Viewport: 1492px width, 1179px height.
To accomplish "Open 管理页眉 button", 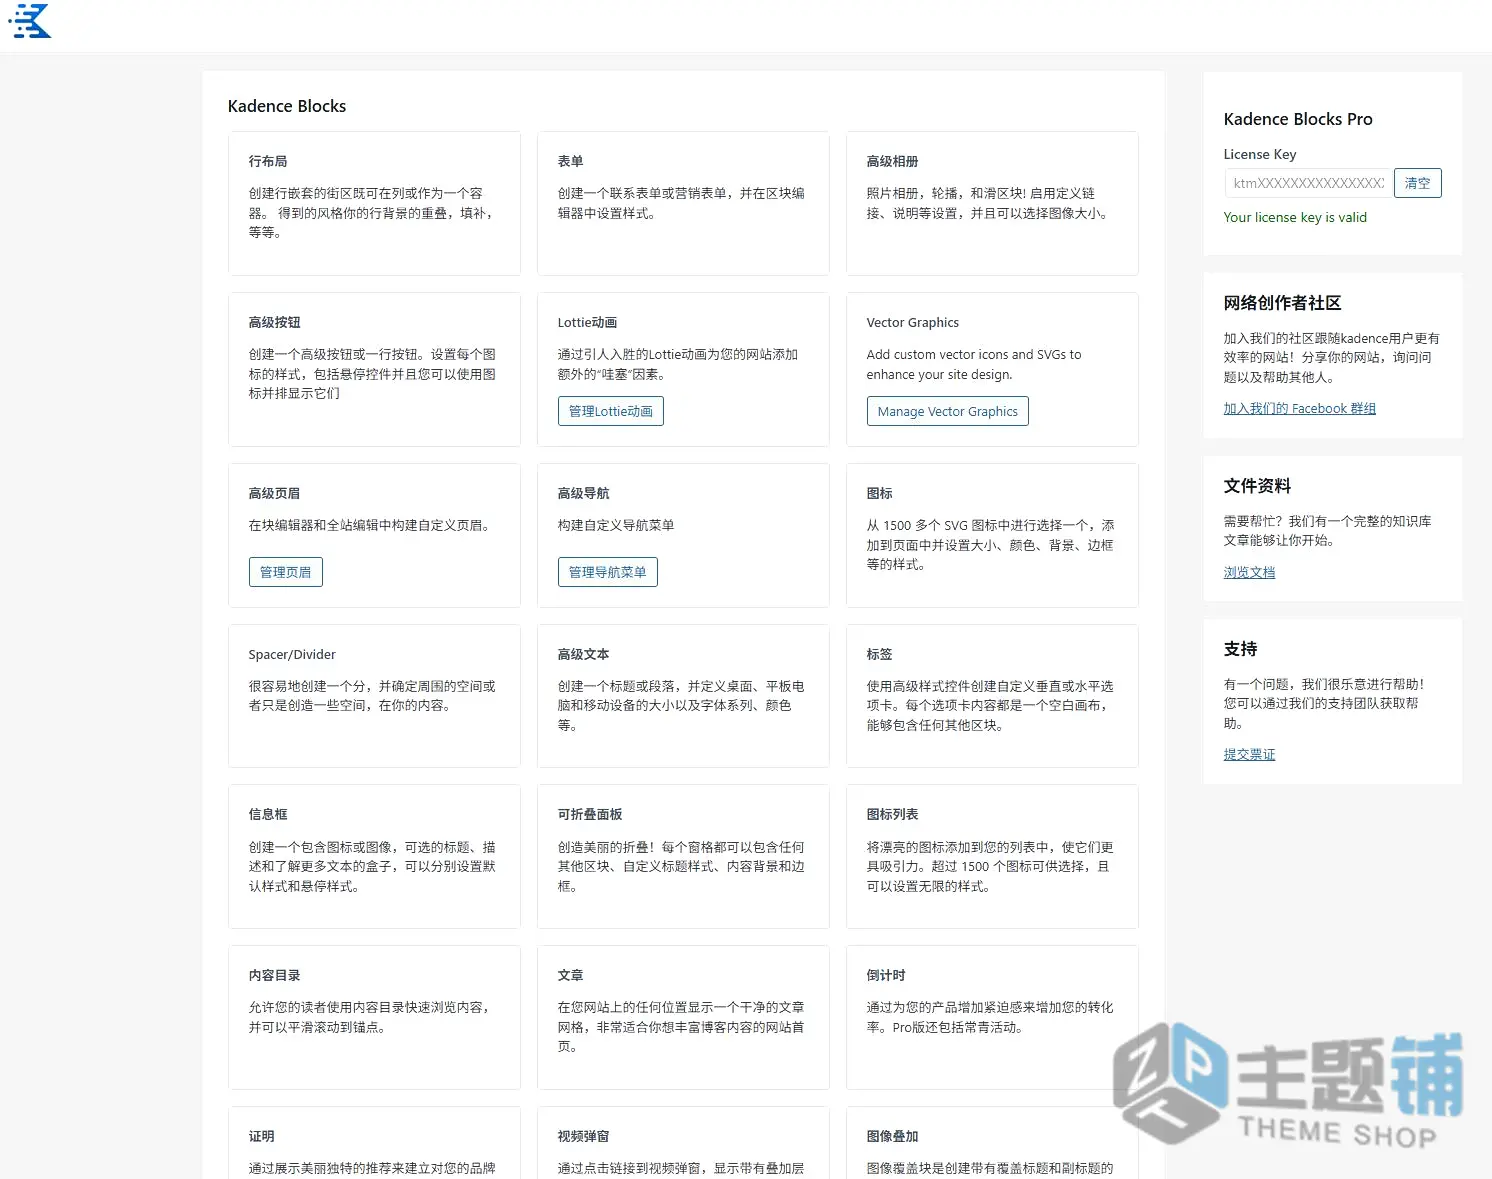I will pos(285,572).
